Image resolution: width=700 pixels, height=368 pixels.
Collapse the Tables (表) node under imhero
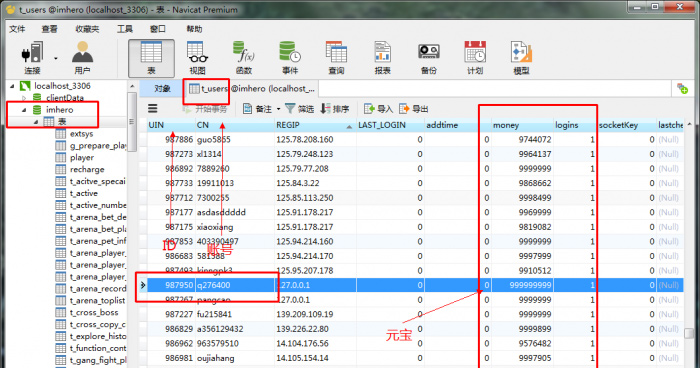[36, 121]
